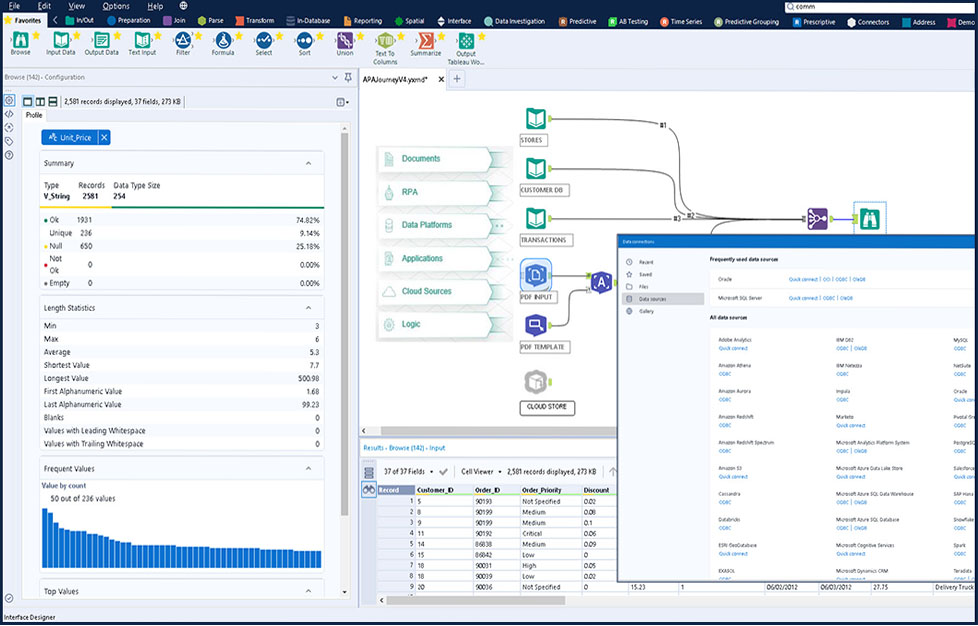Choose the Formula tool icon
The width and height of the screenshot is (978, 626).
click(x=223, y=40)
